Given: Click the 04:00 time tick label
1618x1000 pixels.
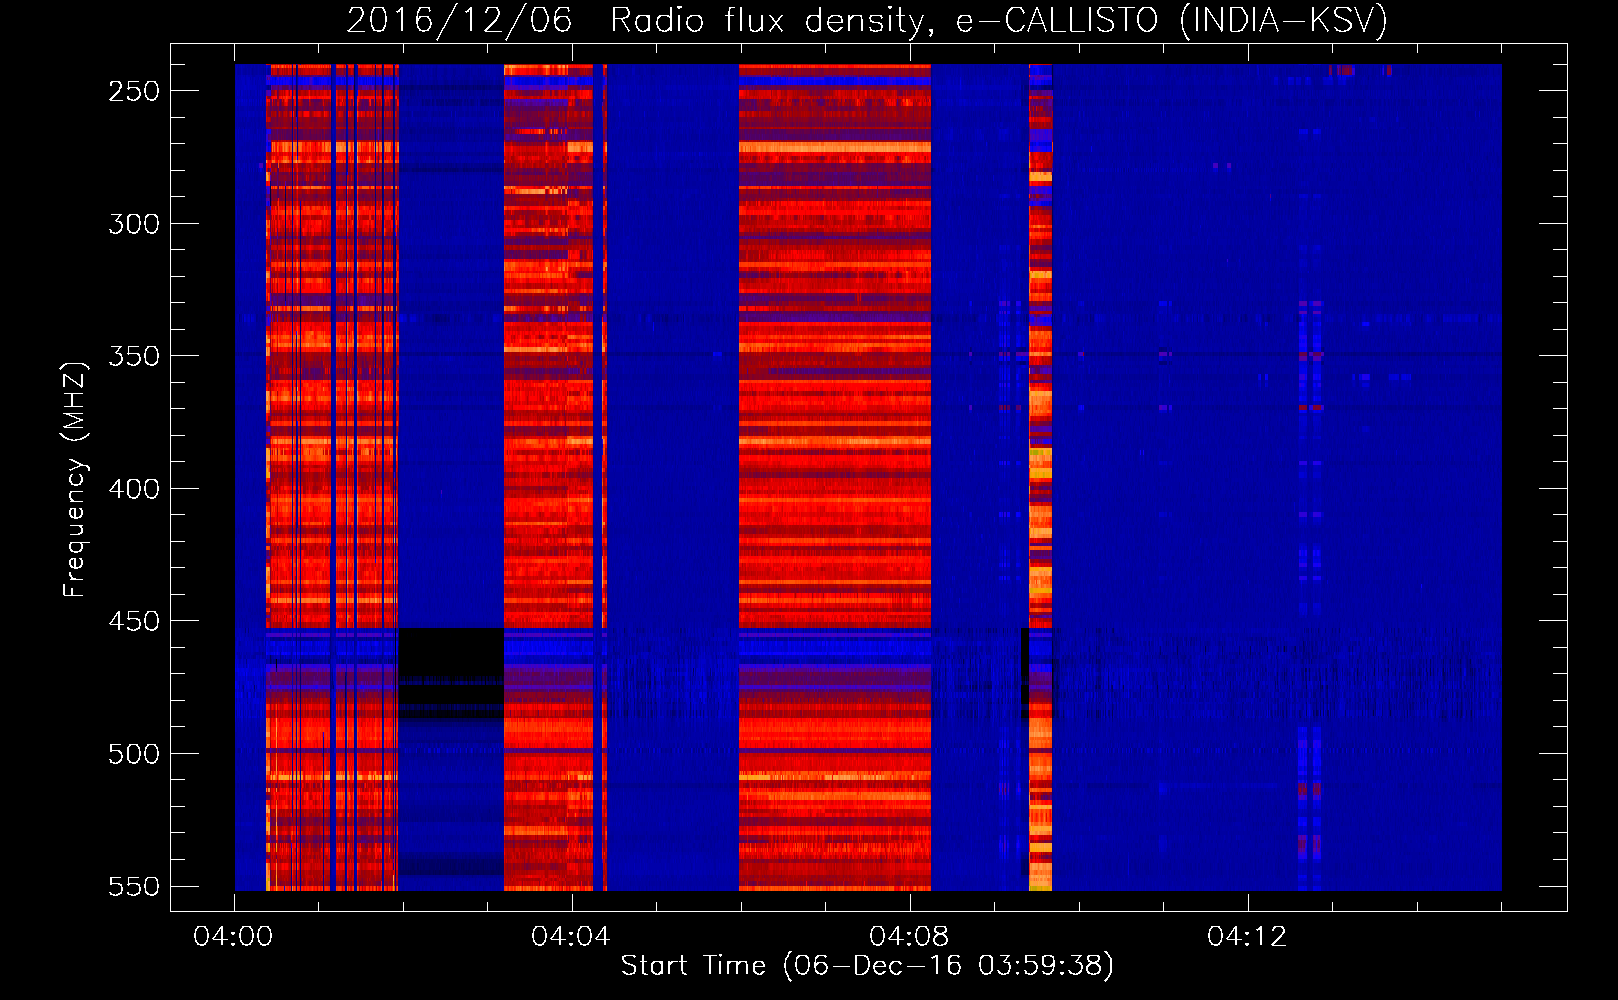Looking at the screenshot, I should (233, 936).
